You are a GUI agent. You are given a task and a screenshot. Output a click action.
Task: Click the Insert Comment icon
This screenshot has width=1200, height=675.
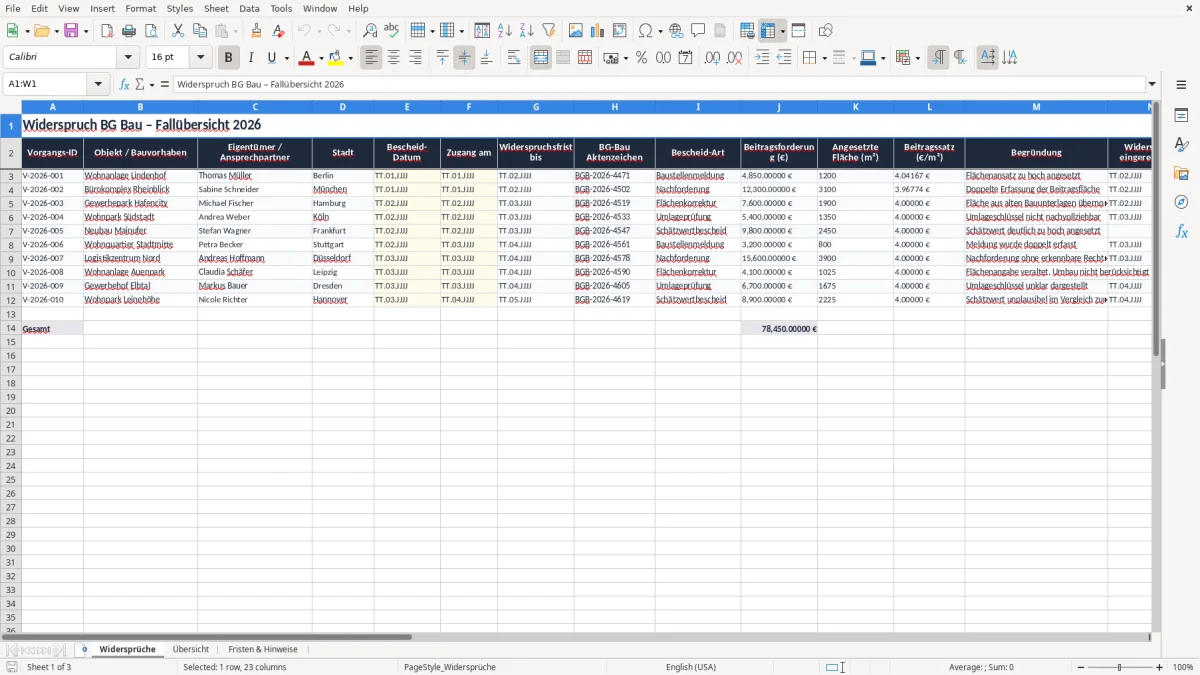pos(698,31)
